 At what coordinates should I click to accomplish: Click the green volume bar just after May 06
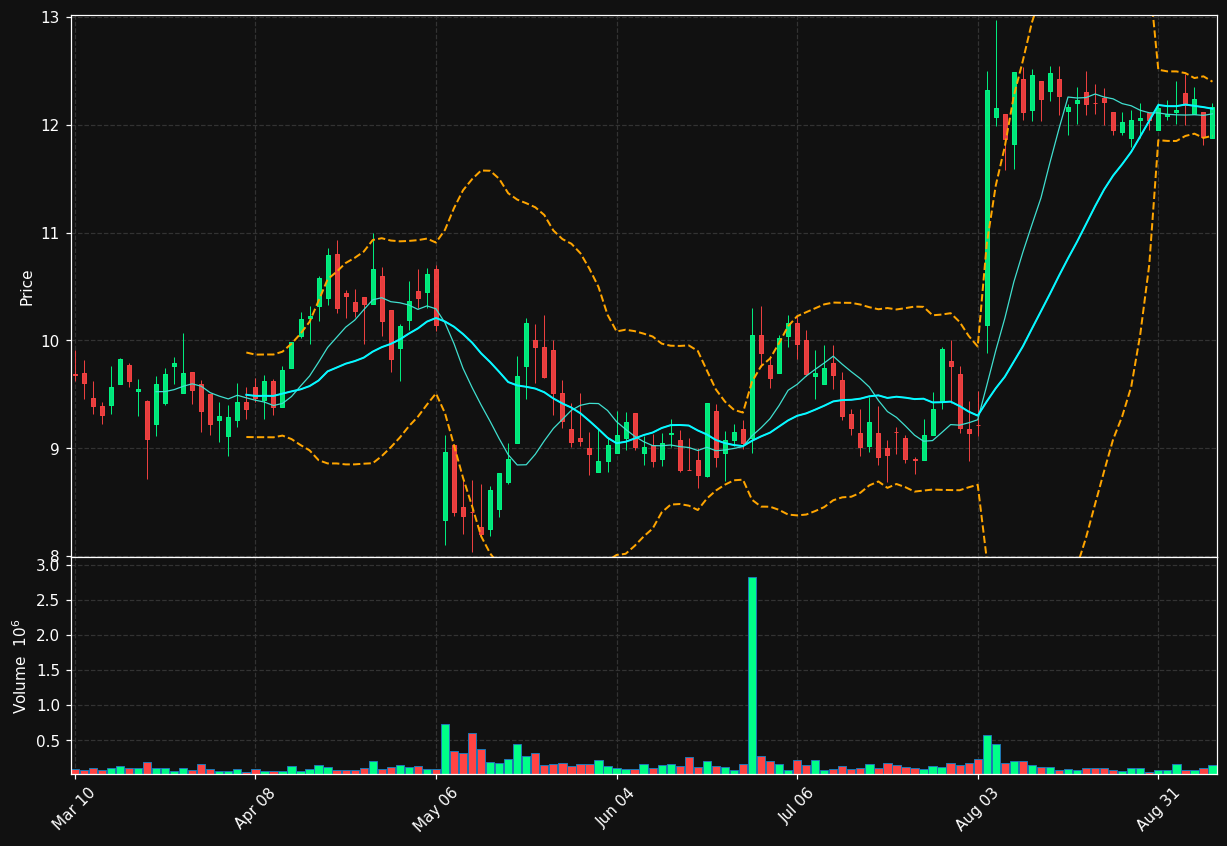coord(445,749)
